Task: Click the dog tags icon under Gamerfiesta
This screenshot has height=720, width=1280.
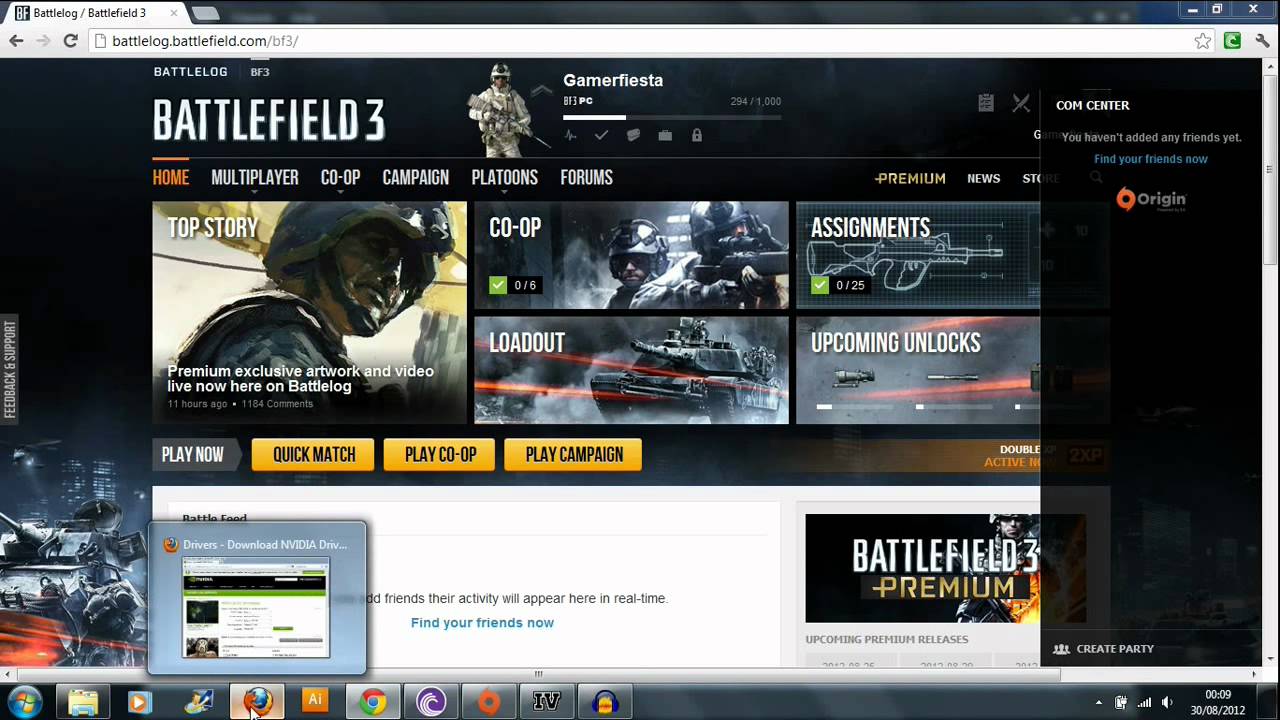Action: point(633,135)
